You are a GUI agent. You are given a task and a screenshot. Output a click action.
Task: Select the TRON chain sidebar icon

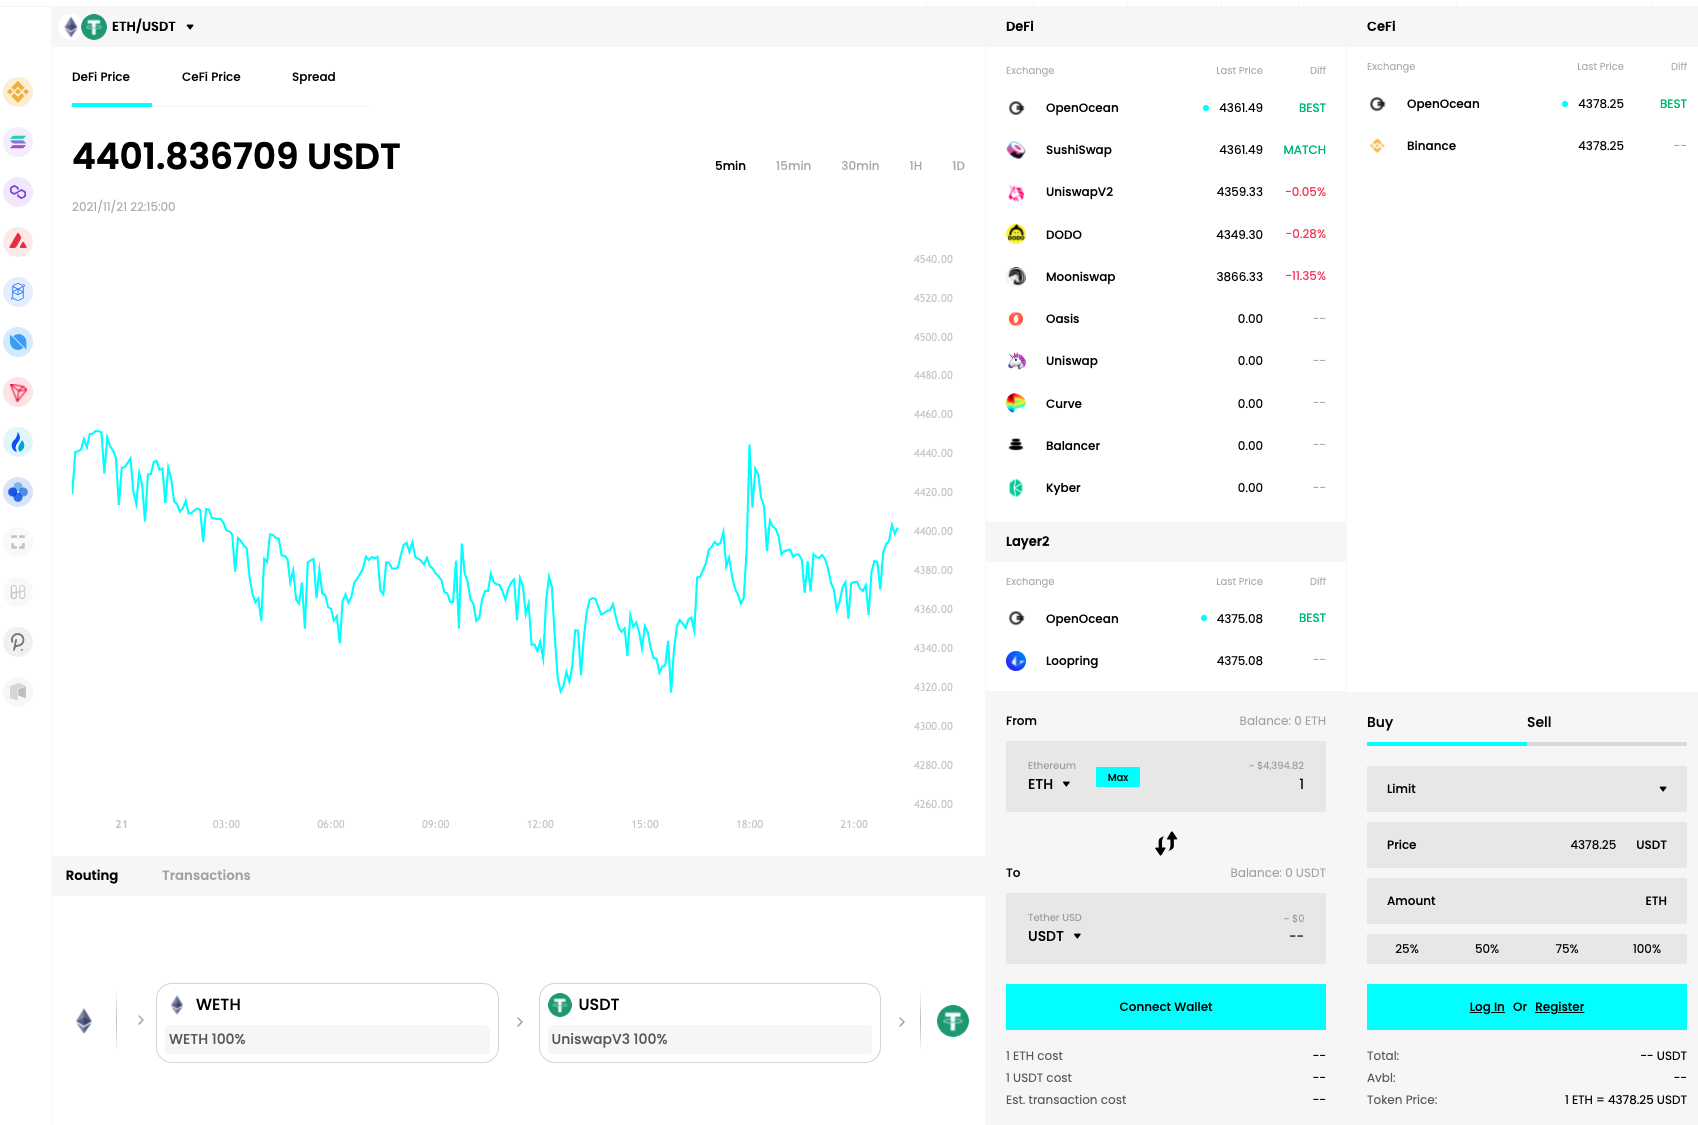(x=18, y=392)
